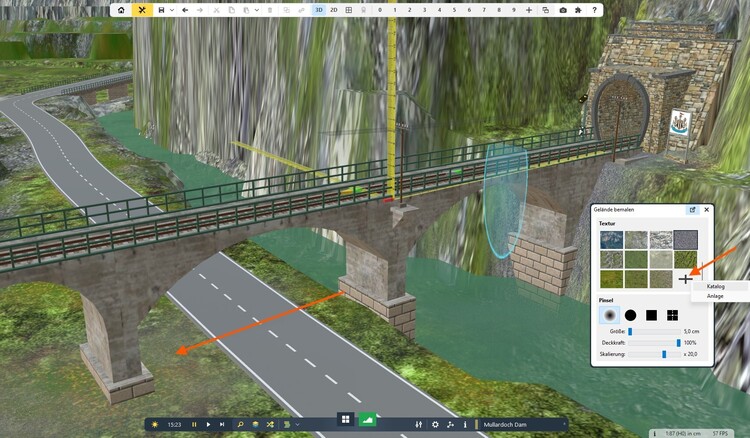The height and width of the screenshot is (438, 750).
Task: Choose Anlage from the popup menu
Action: tap(716, 296)
